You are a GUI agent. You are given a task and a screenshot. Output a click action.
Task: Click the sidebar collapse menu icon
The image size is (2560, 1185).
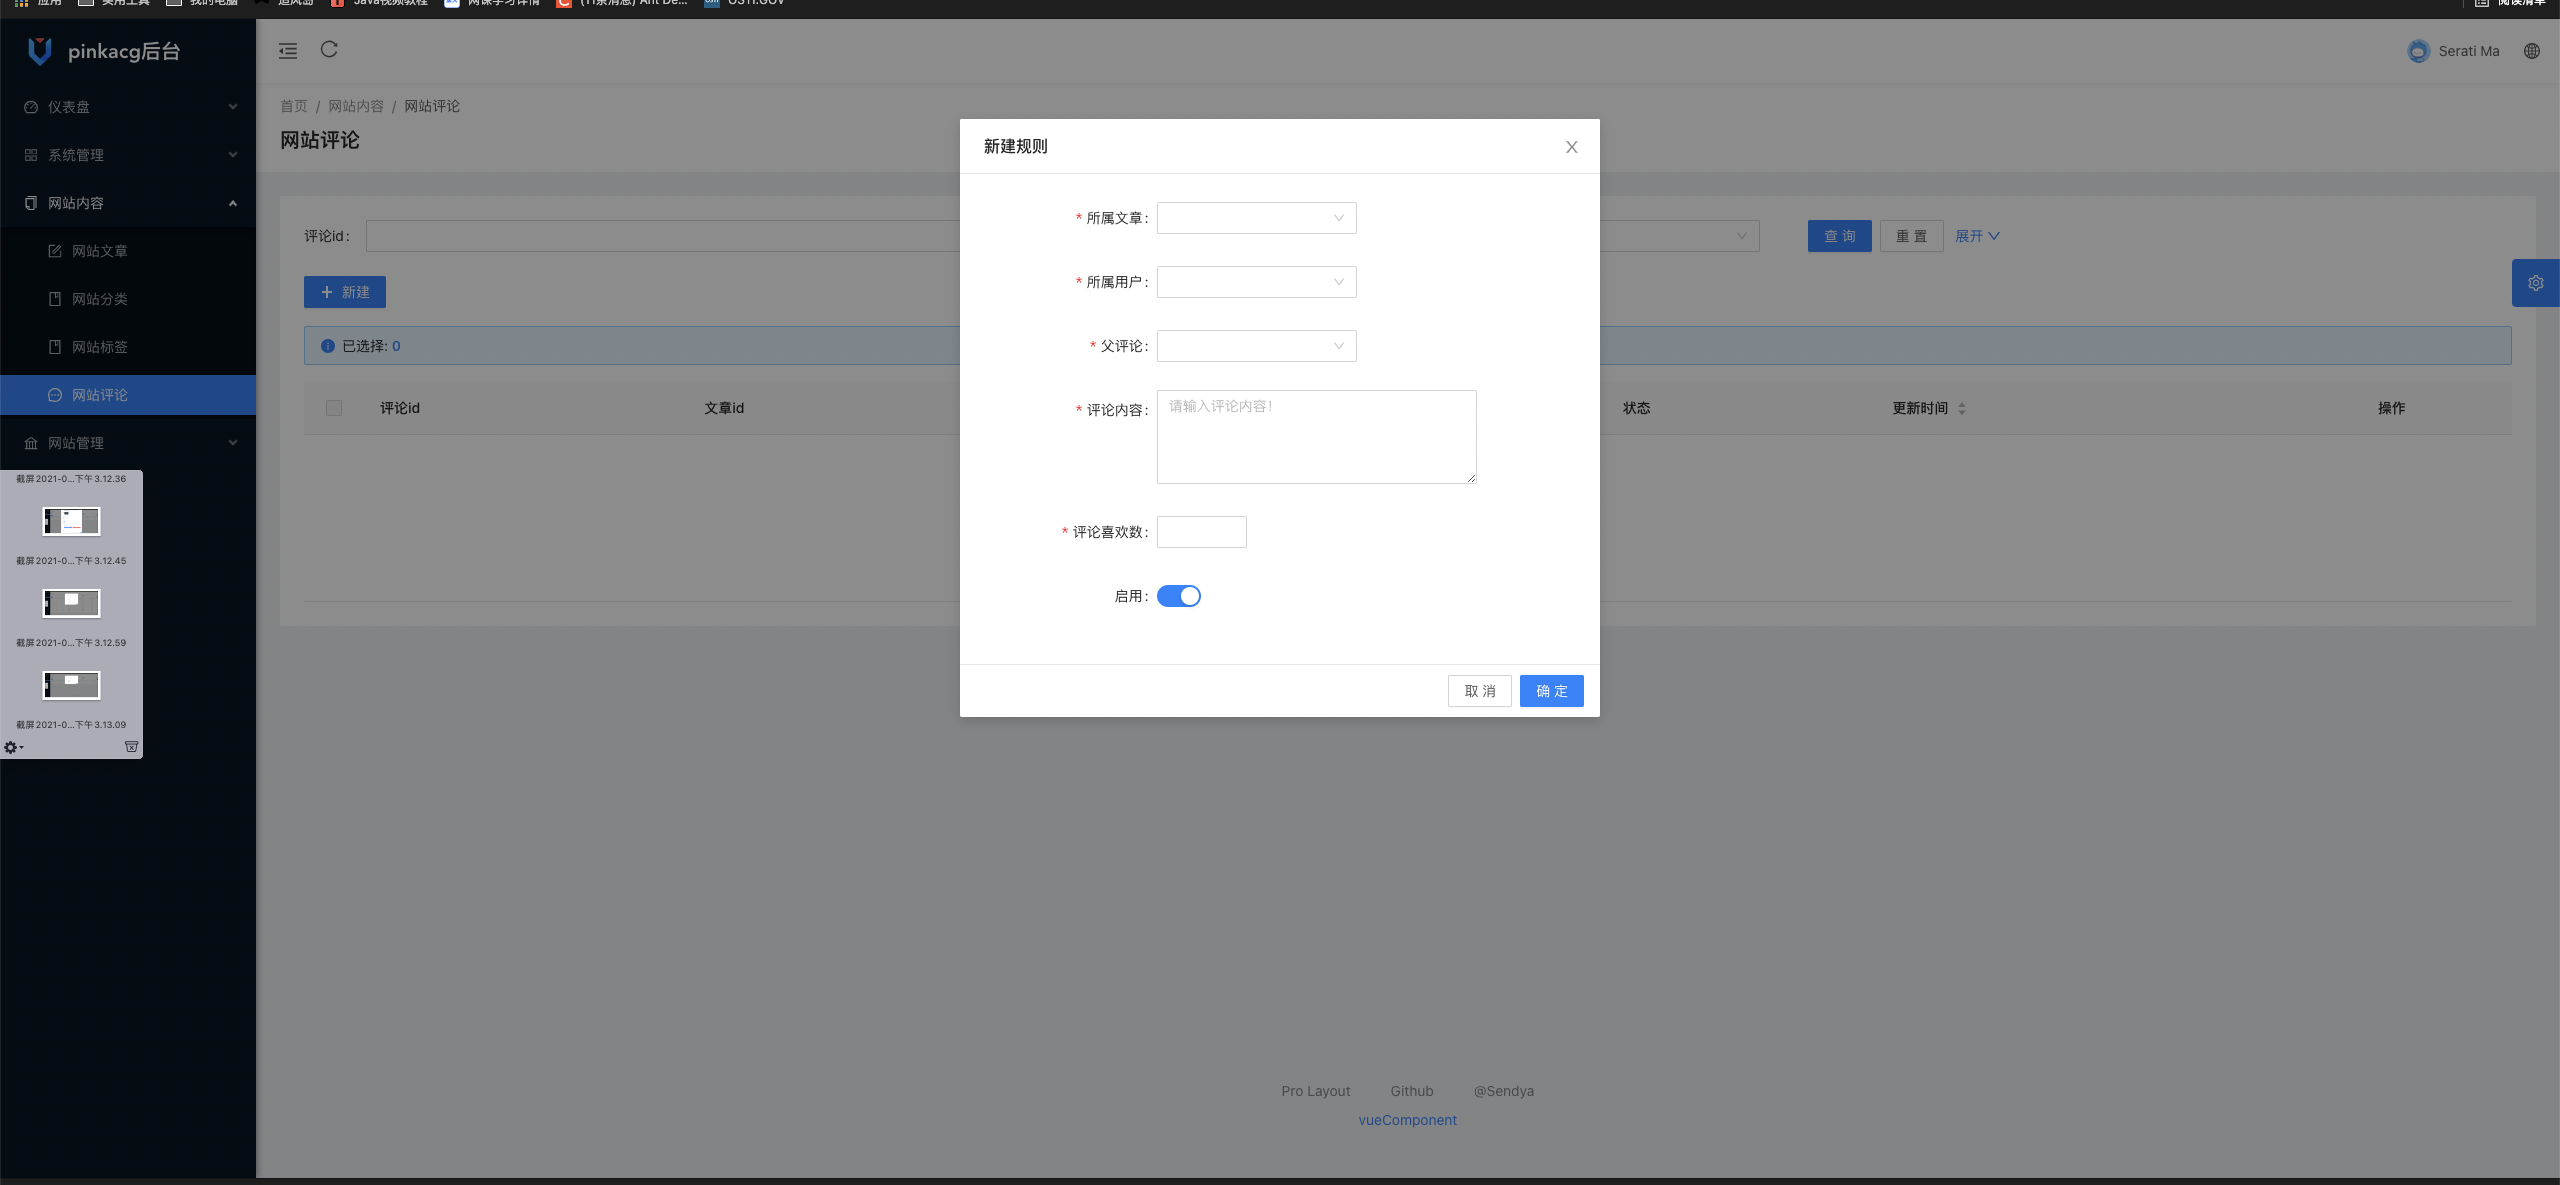coord(288,51)
